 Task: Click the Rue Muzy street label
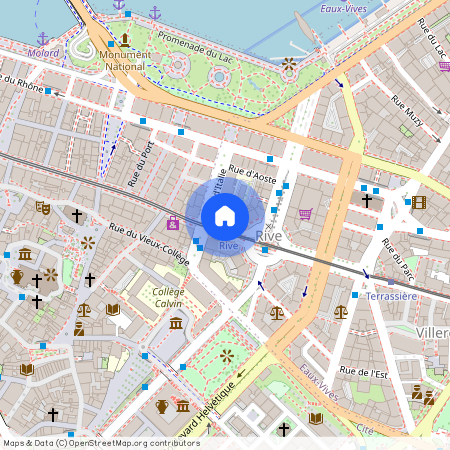tap(407, 110)
